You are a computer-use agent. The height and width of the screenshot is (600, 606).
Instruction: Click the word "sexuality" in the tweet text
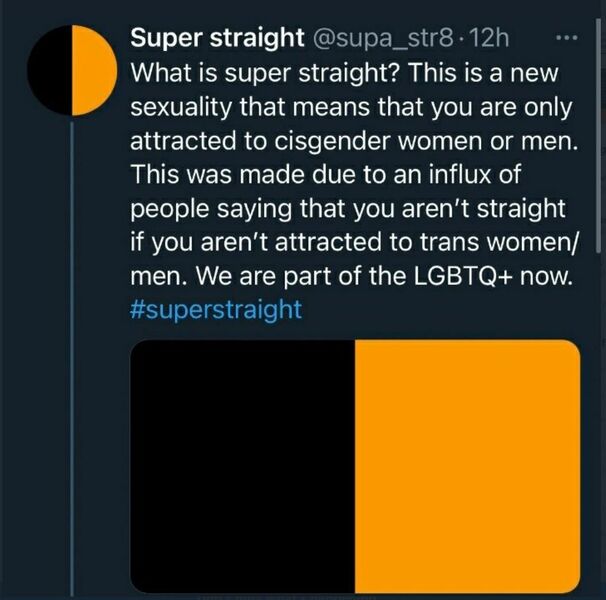coord(181,107)
